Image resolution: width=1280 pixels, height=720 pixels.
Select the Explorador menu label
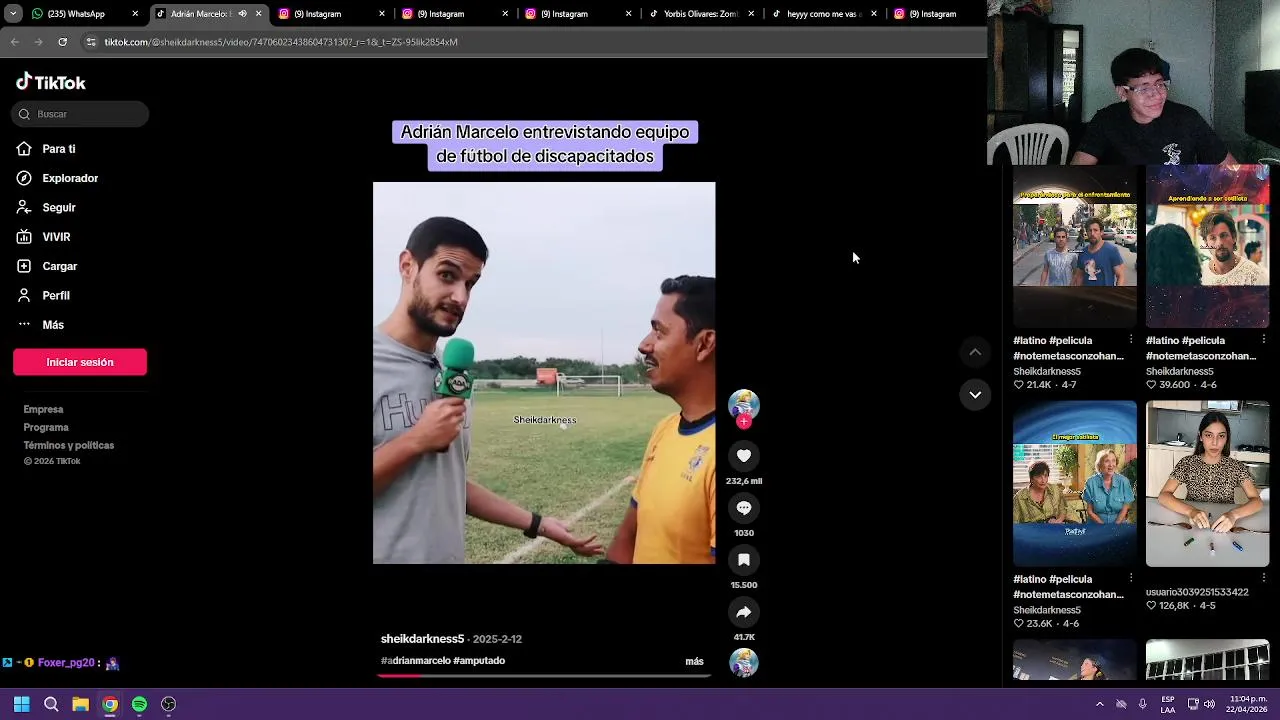pyautogui.click(x=70, y=178)
